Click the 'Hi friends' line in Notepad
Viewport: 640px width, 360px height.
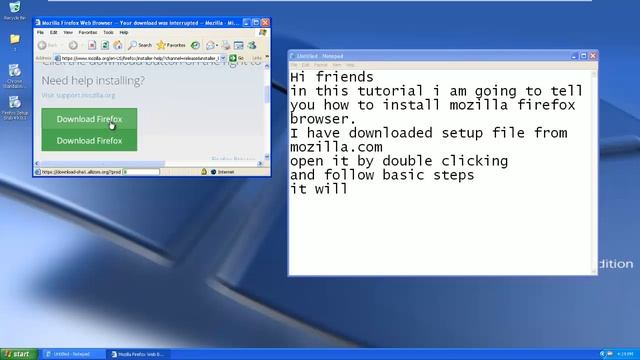pyautogui.click(x=332, y=77)
